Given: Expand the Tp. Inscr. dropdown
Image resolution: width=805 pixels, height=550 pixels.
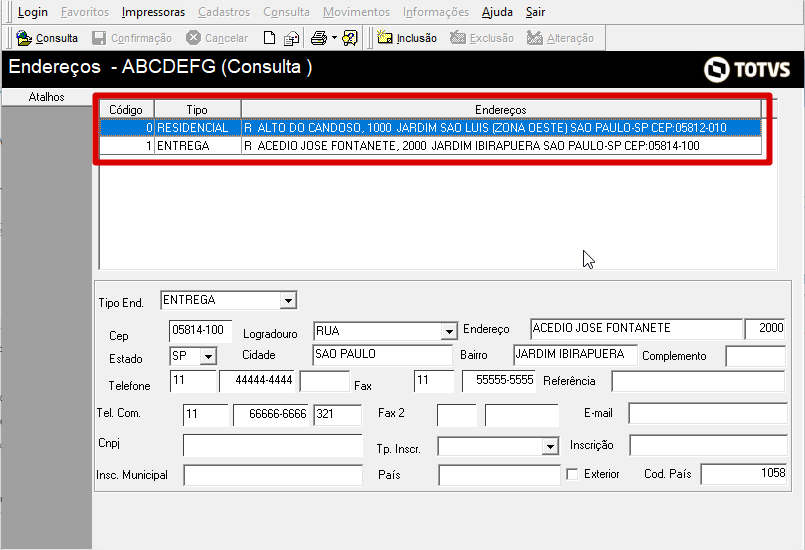Looking at the screenshot, I should coord(550,446).
